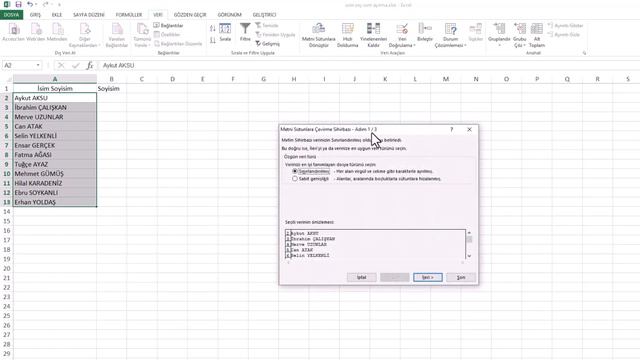Viewport: 640px width, 360px height.
Task: Switch to the EKLE ribbon tab
Action: click(57, 15)
